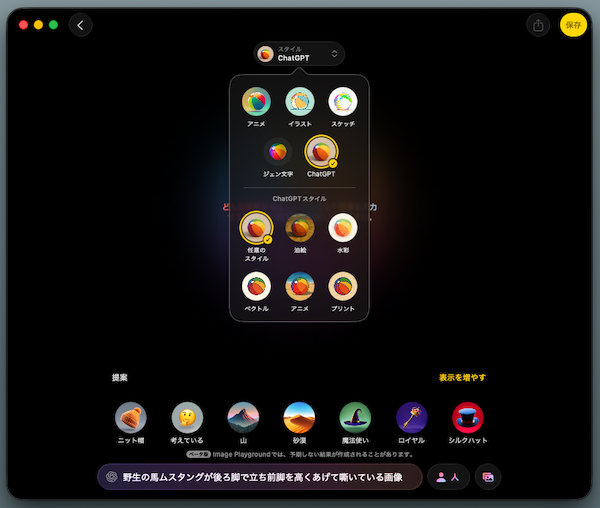Click the yellow 保存 button
600x508 pixels.
point(573,25)
